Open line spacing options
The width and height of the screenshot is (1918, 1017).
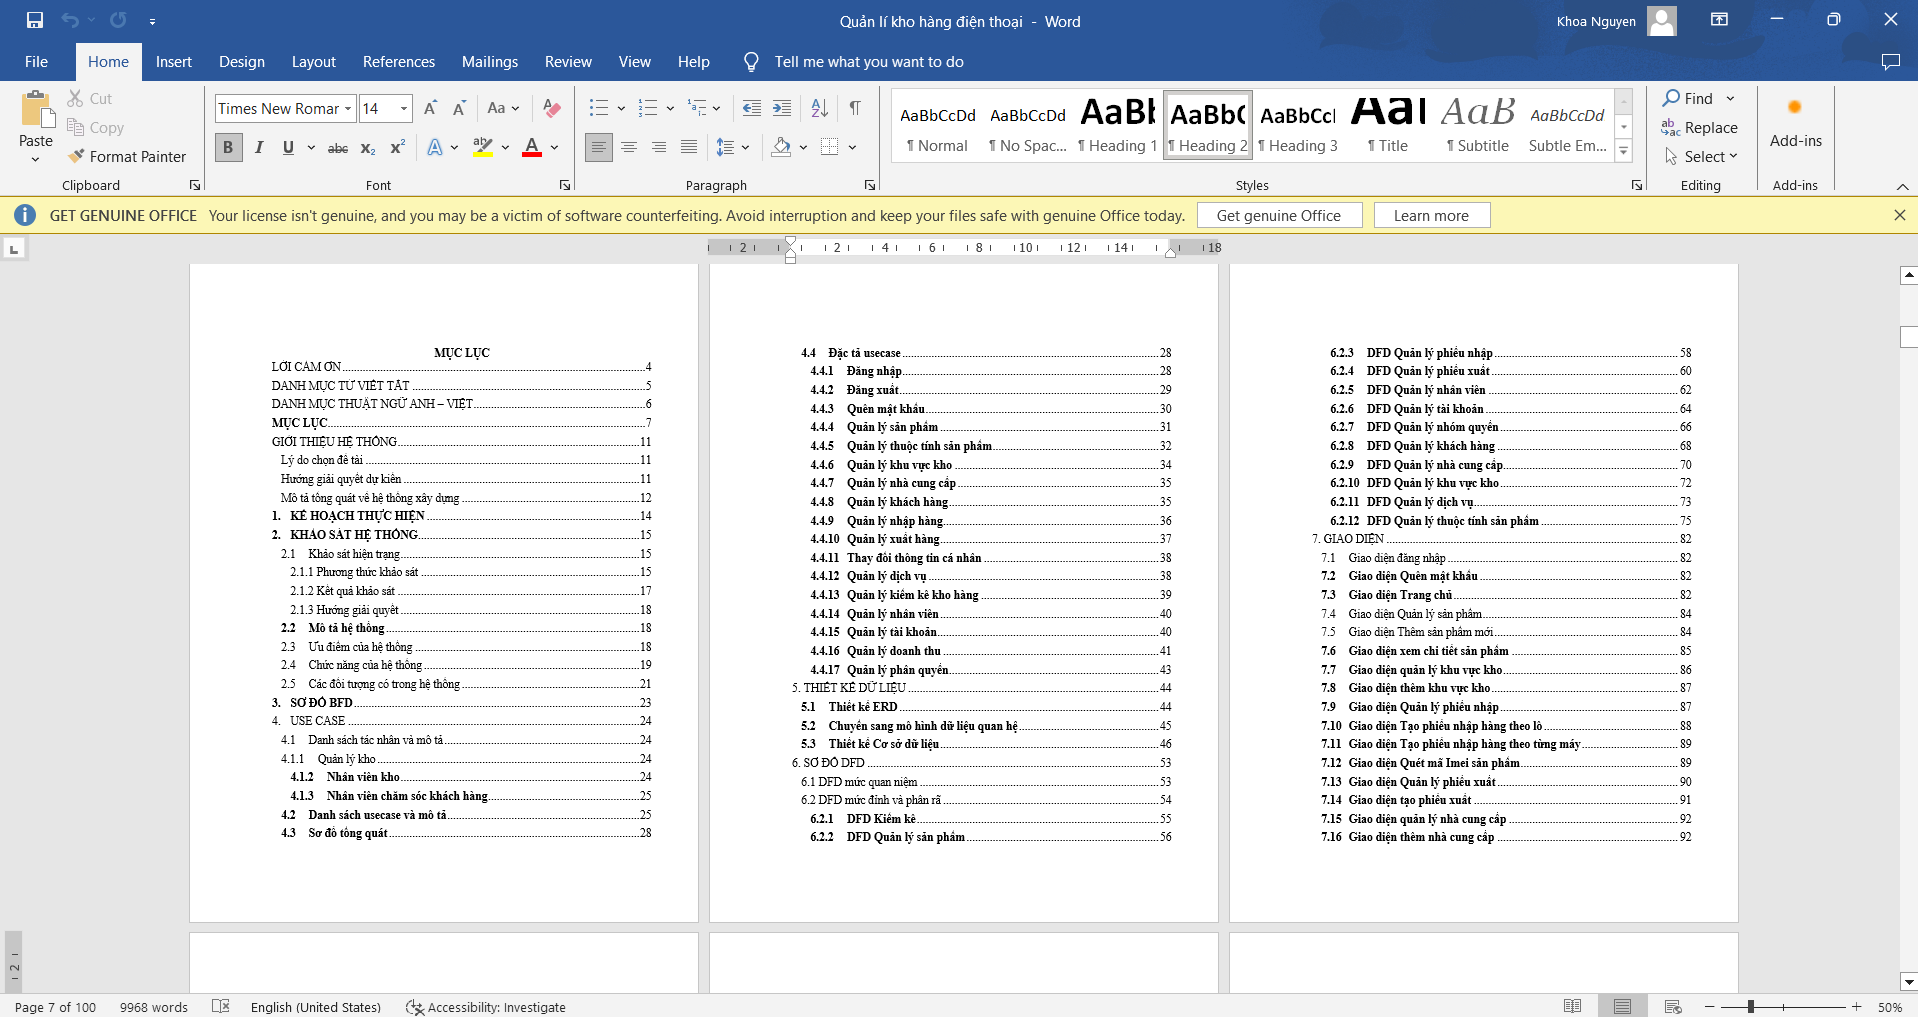tap(733, 148)
